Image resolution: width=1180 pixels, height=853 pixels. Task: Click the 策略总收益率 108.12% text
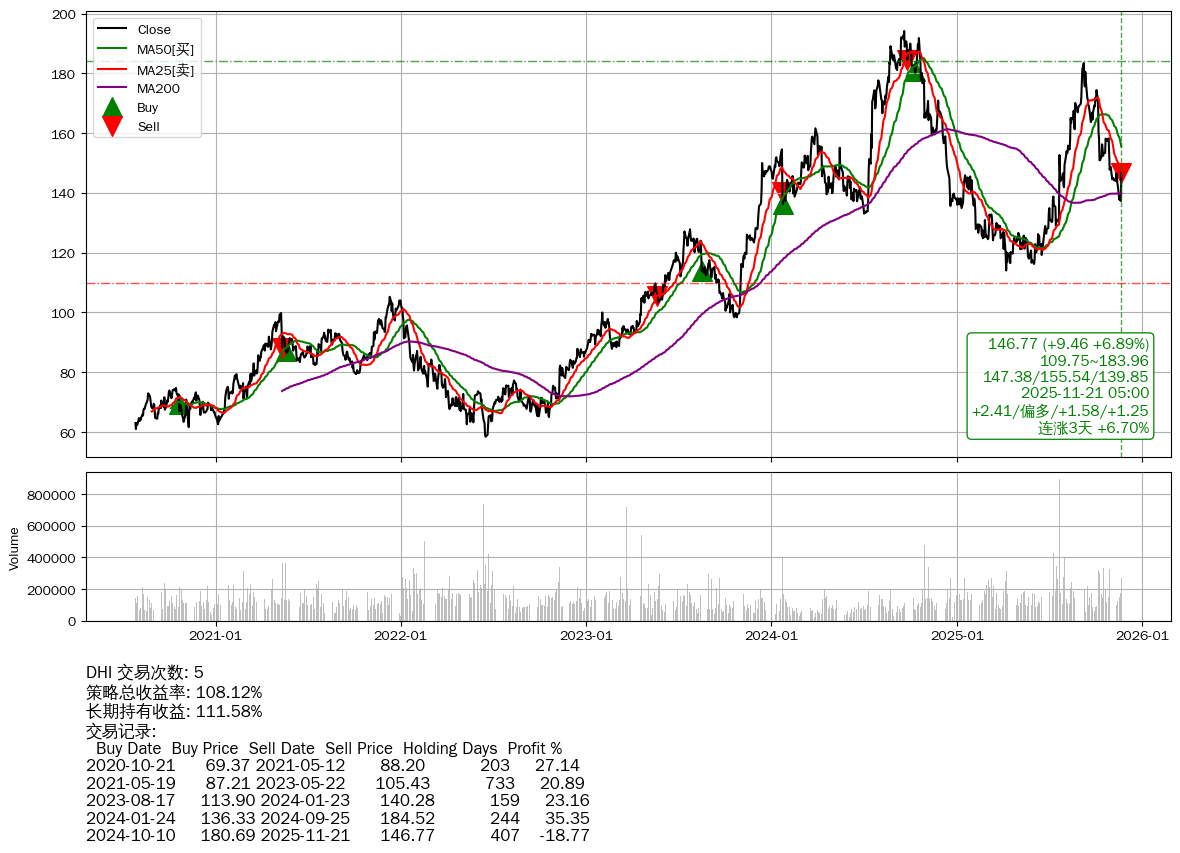point(174,692)
